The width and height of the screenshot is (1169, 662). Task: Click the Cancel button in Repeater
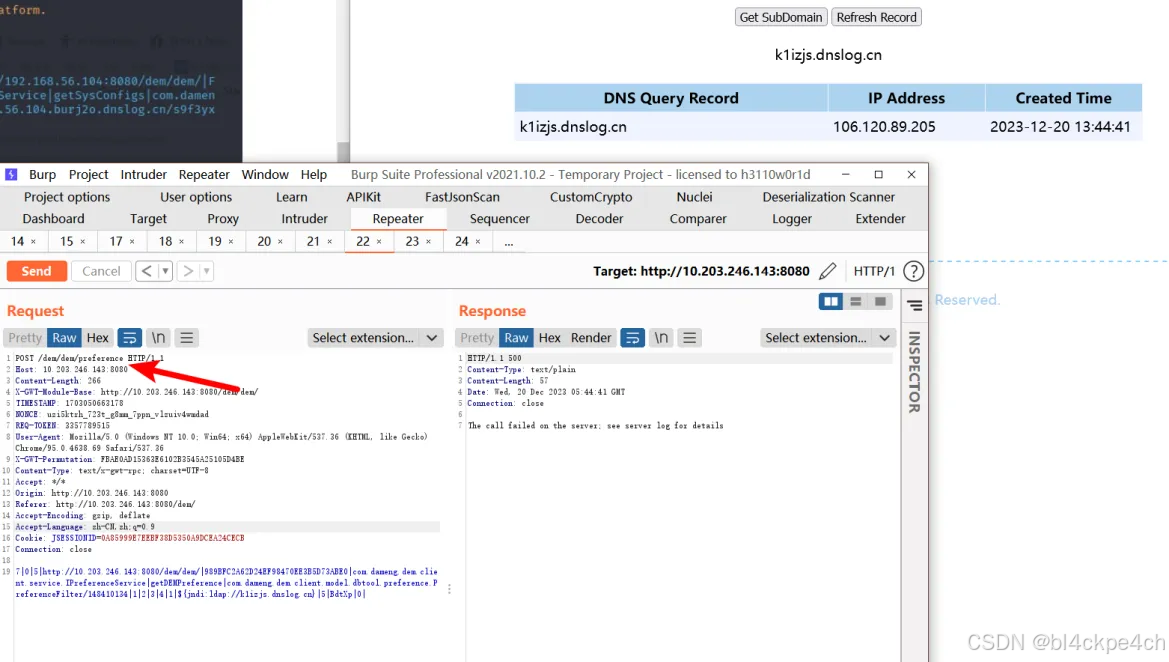tap(101, 271)
